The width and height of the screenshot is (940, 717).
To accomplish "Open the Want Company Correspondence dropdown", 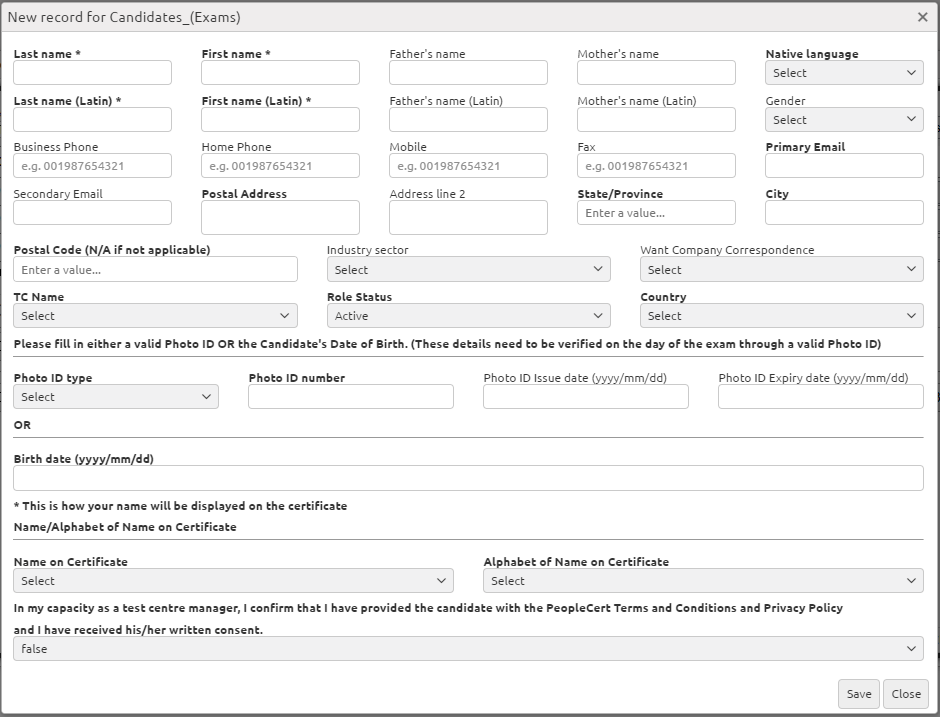I will [x=782, y=269].
